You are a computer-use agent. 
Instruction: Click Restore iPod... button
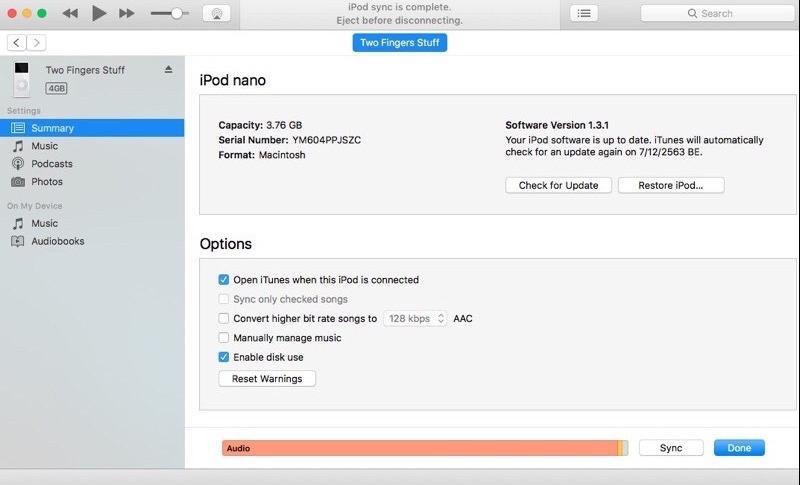[671, 185]
